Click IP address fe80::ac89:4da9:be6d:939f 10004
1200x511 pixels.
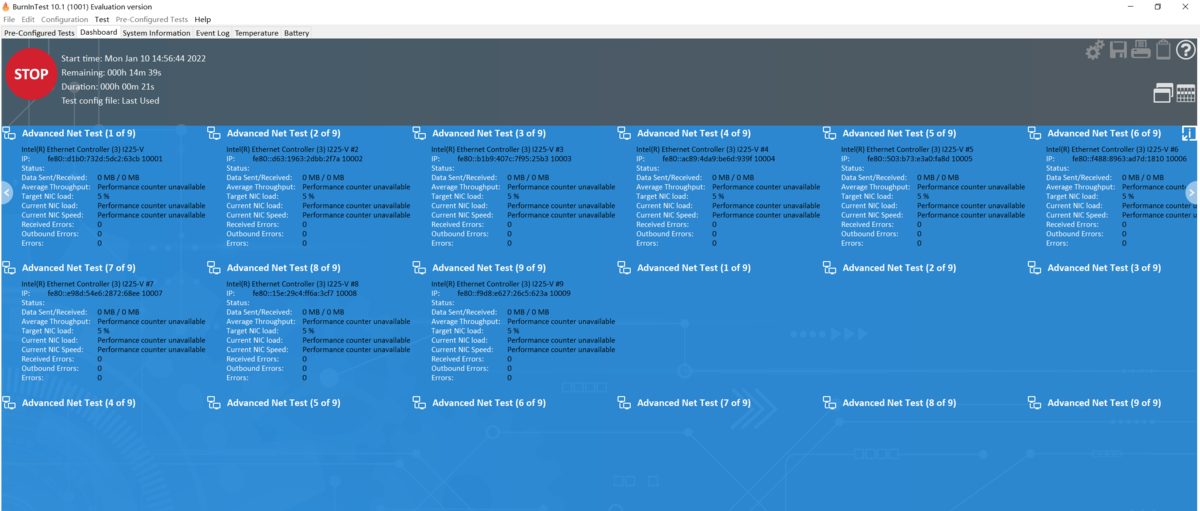tap(718, 158)
